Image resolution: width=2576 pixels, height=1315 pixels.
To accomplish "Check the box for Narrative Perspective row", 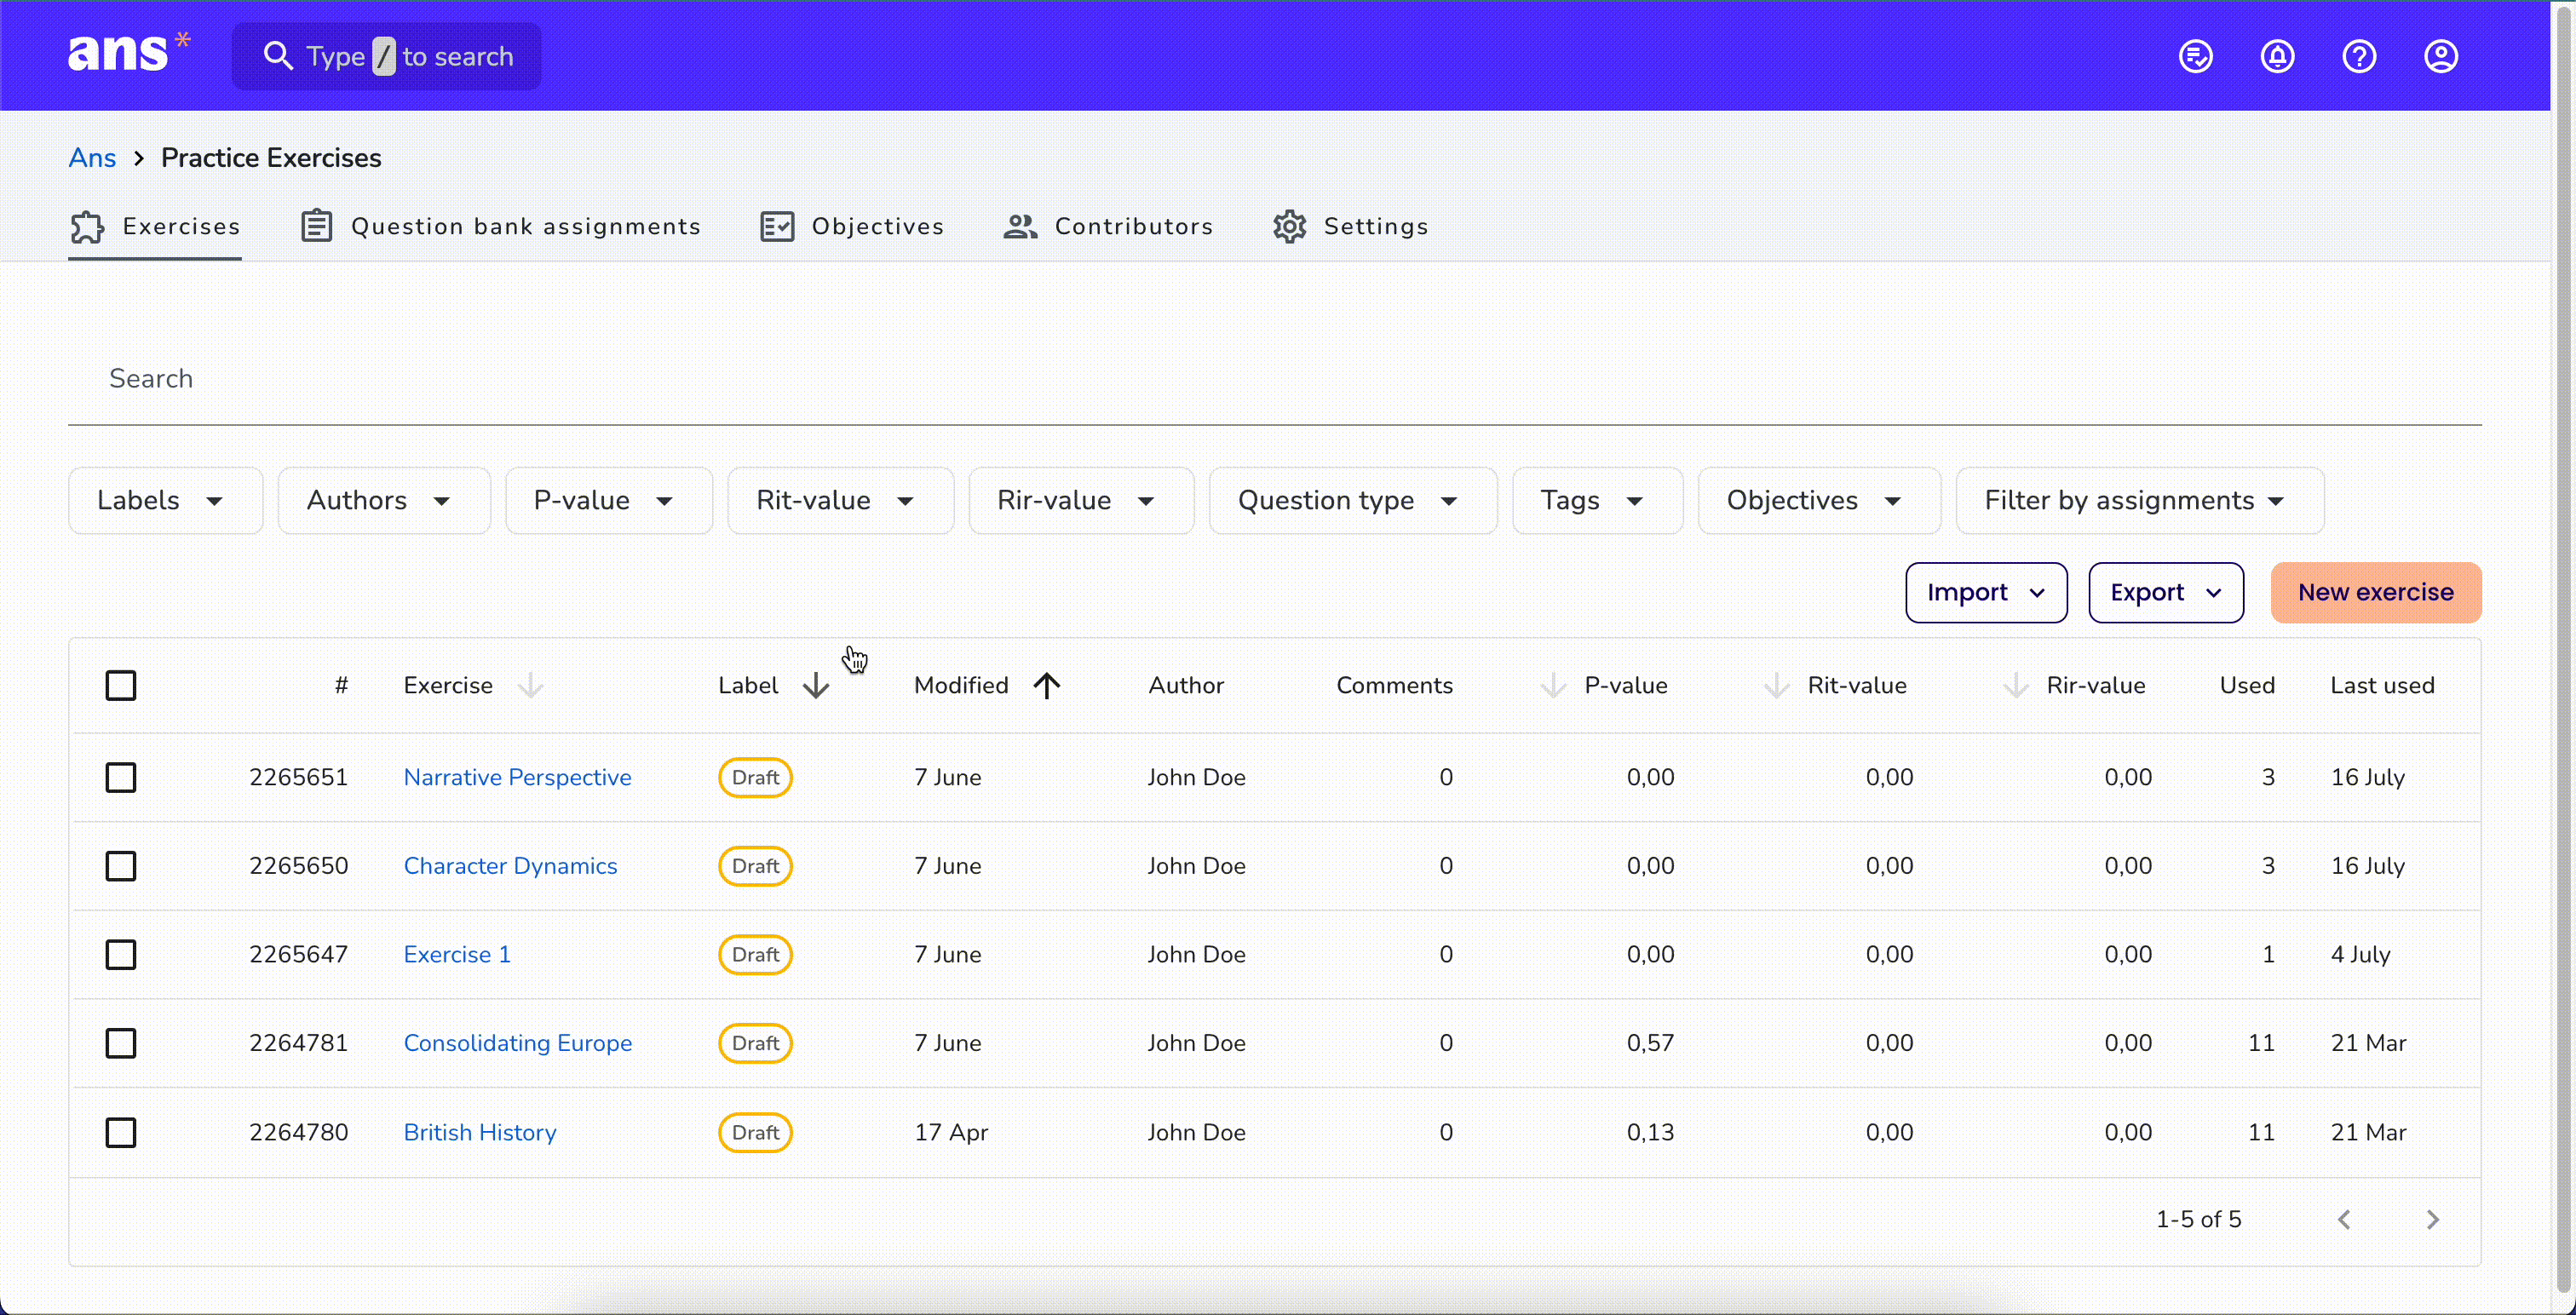I will click(121, 777).
